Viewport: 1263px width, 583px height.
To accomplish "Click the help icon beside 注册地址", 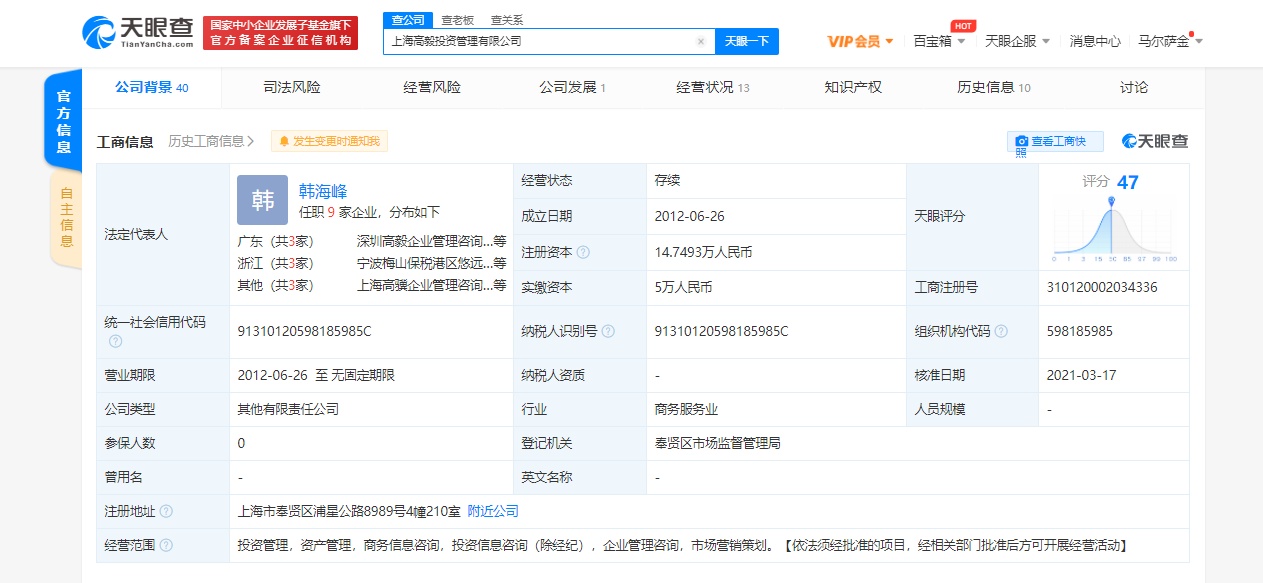I will pyautogui.click(x=166, y=511).
